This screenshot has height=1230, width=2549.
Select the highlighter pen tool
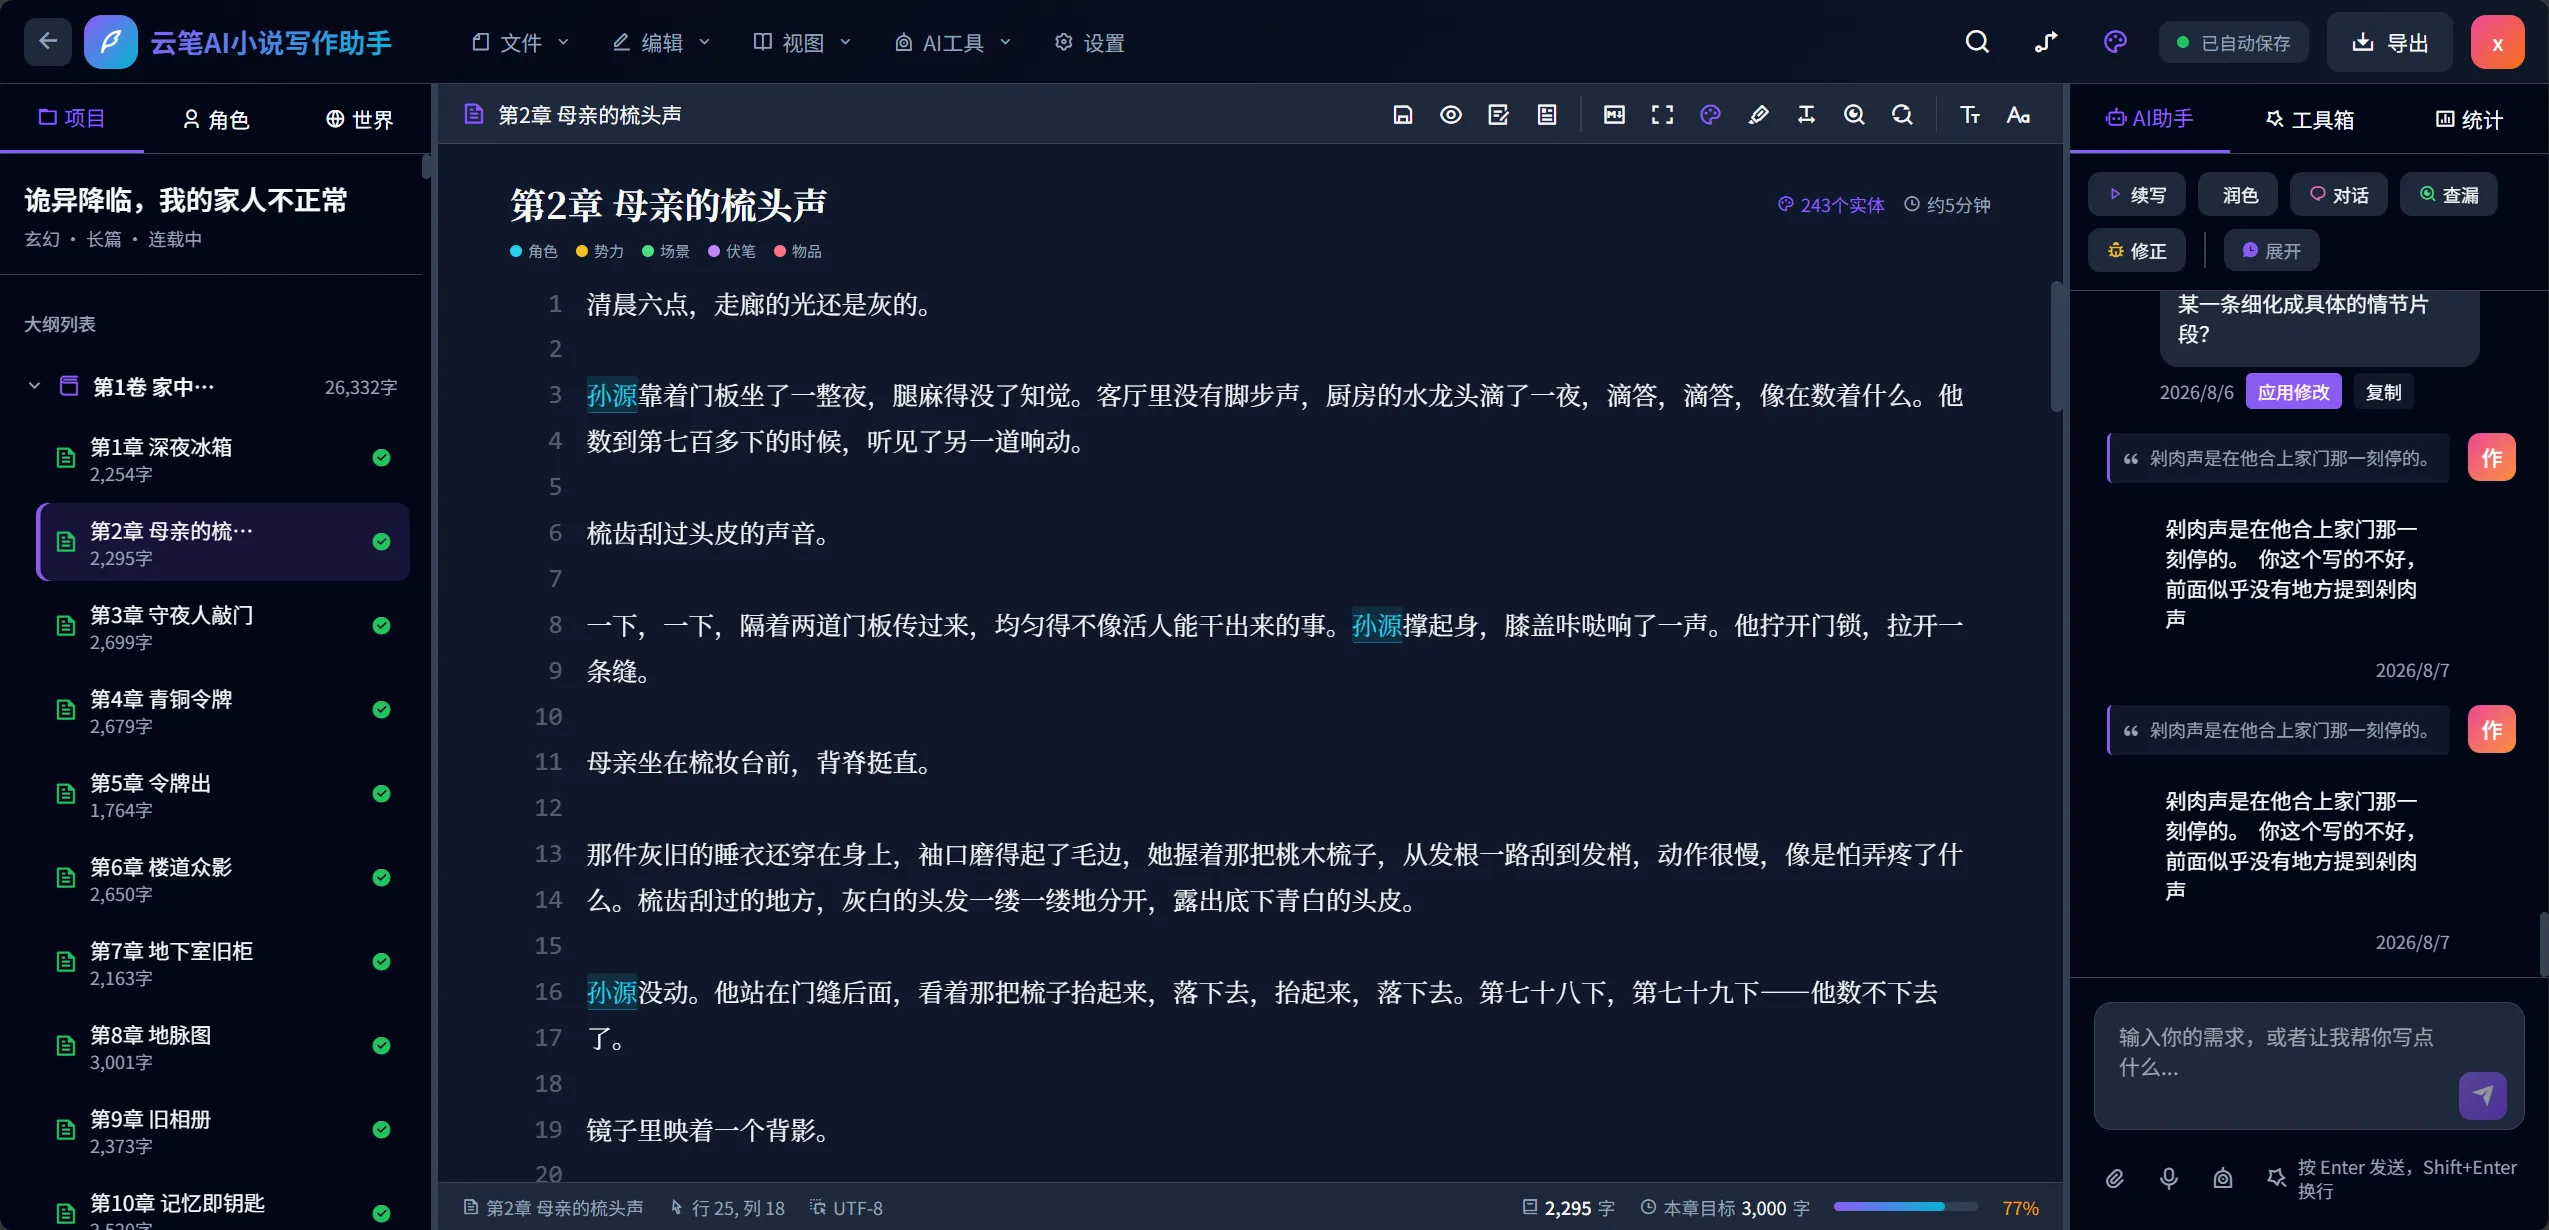1758,115
